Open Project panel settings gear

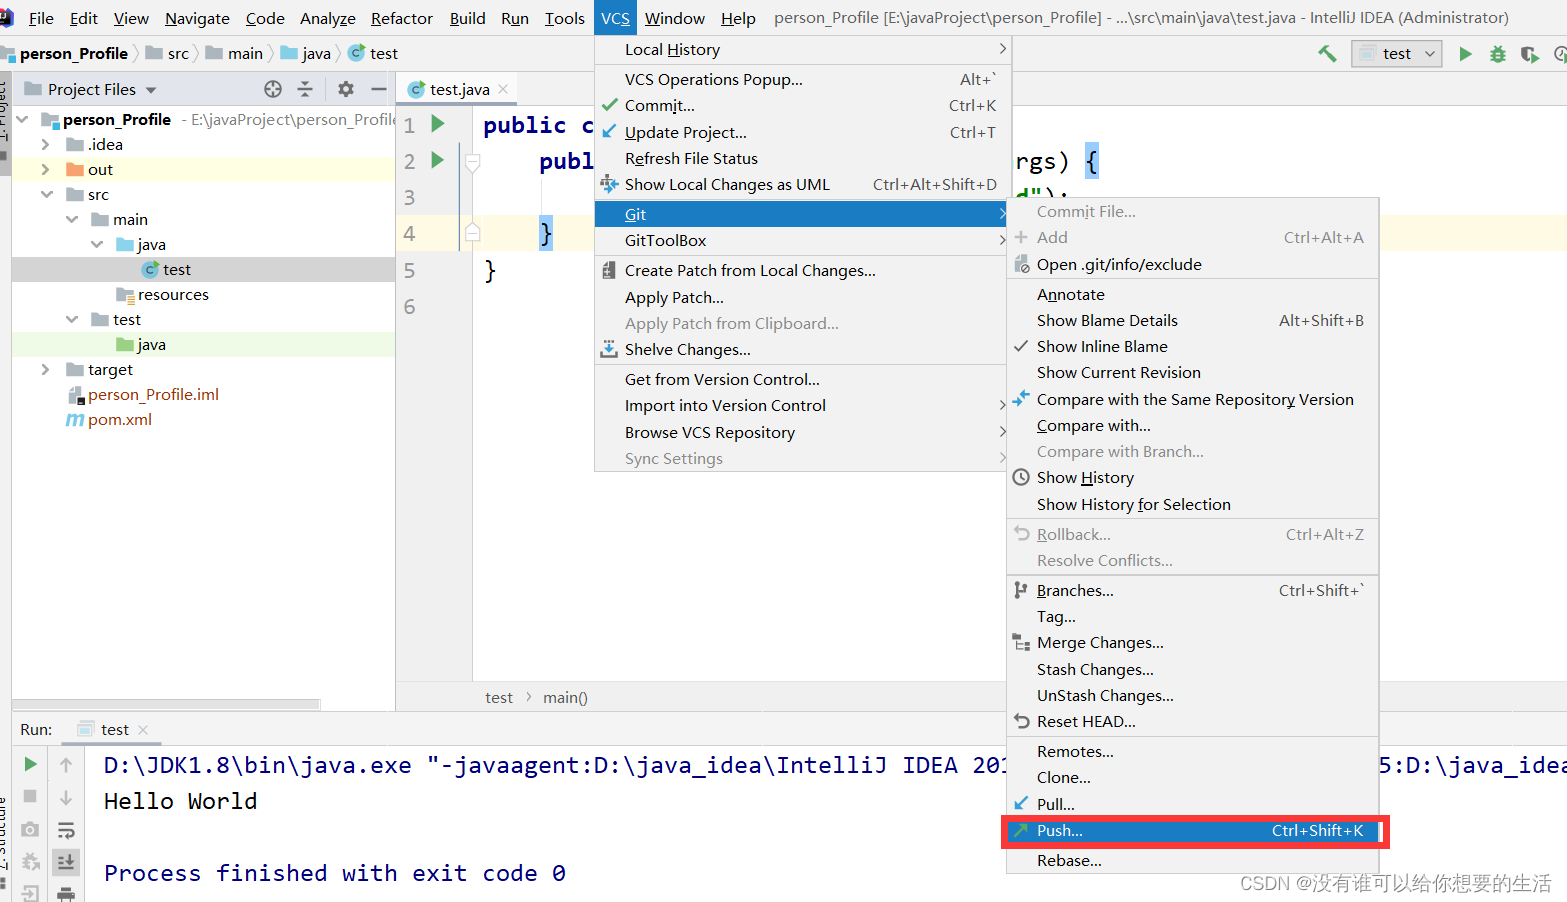pos(346,89)
